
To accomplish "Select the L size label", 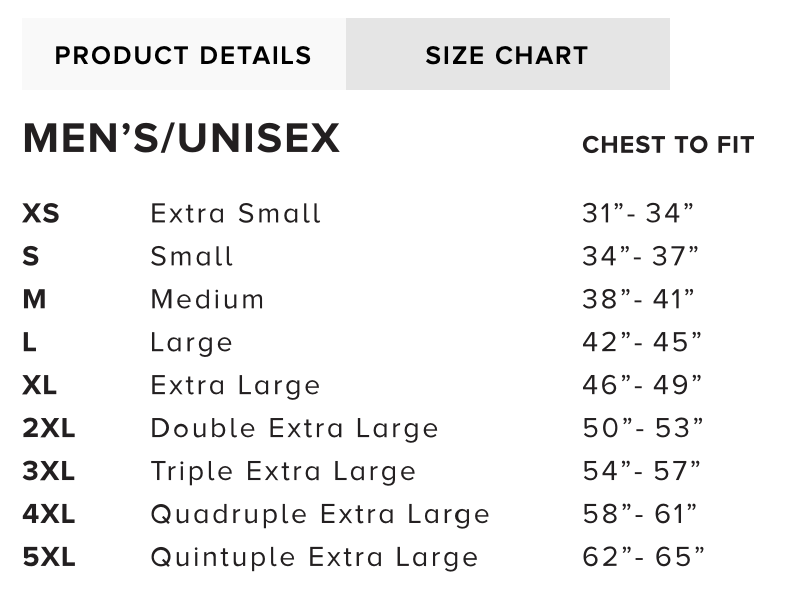I will tap(30, 342).
